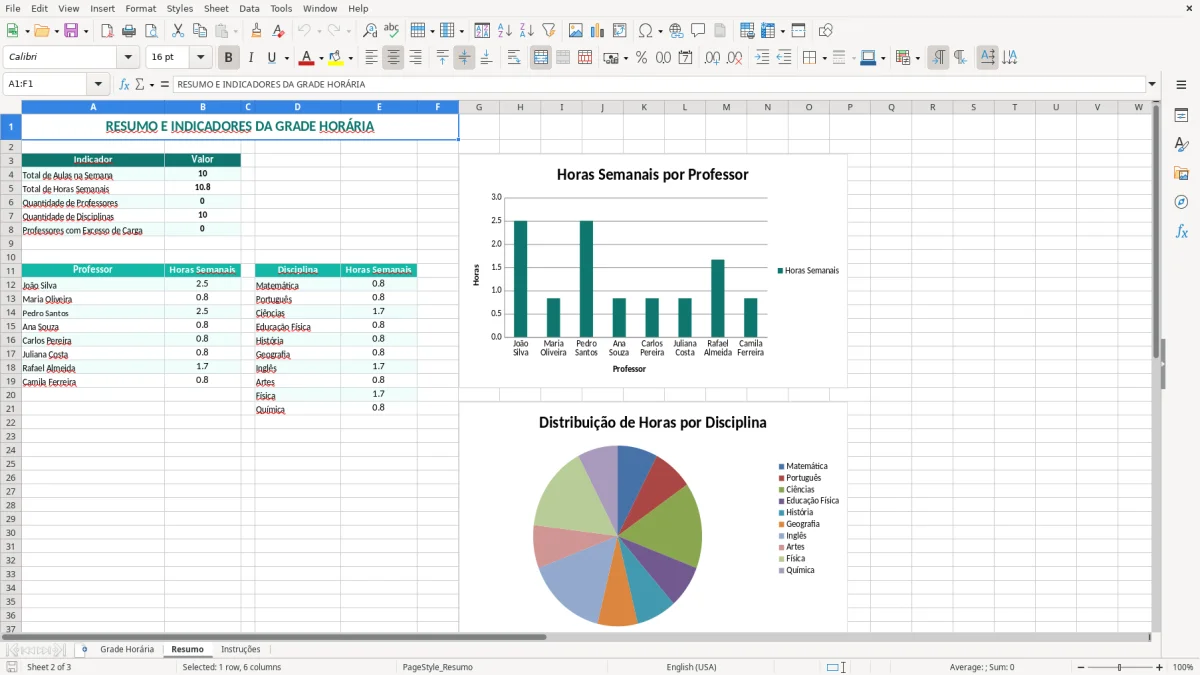Cut the selection with scissors icon
Screen dimensions: 1200x675
(x=178, y=31)
